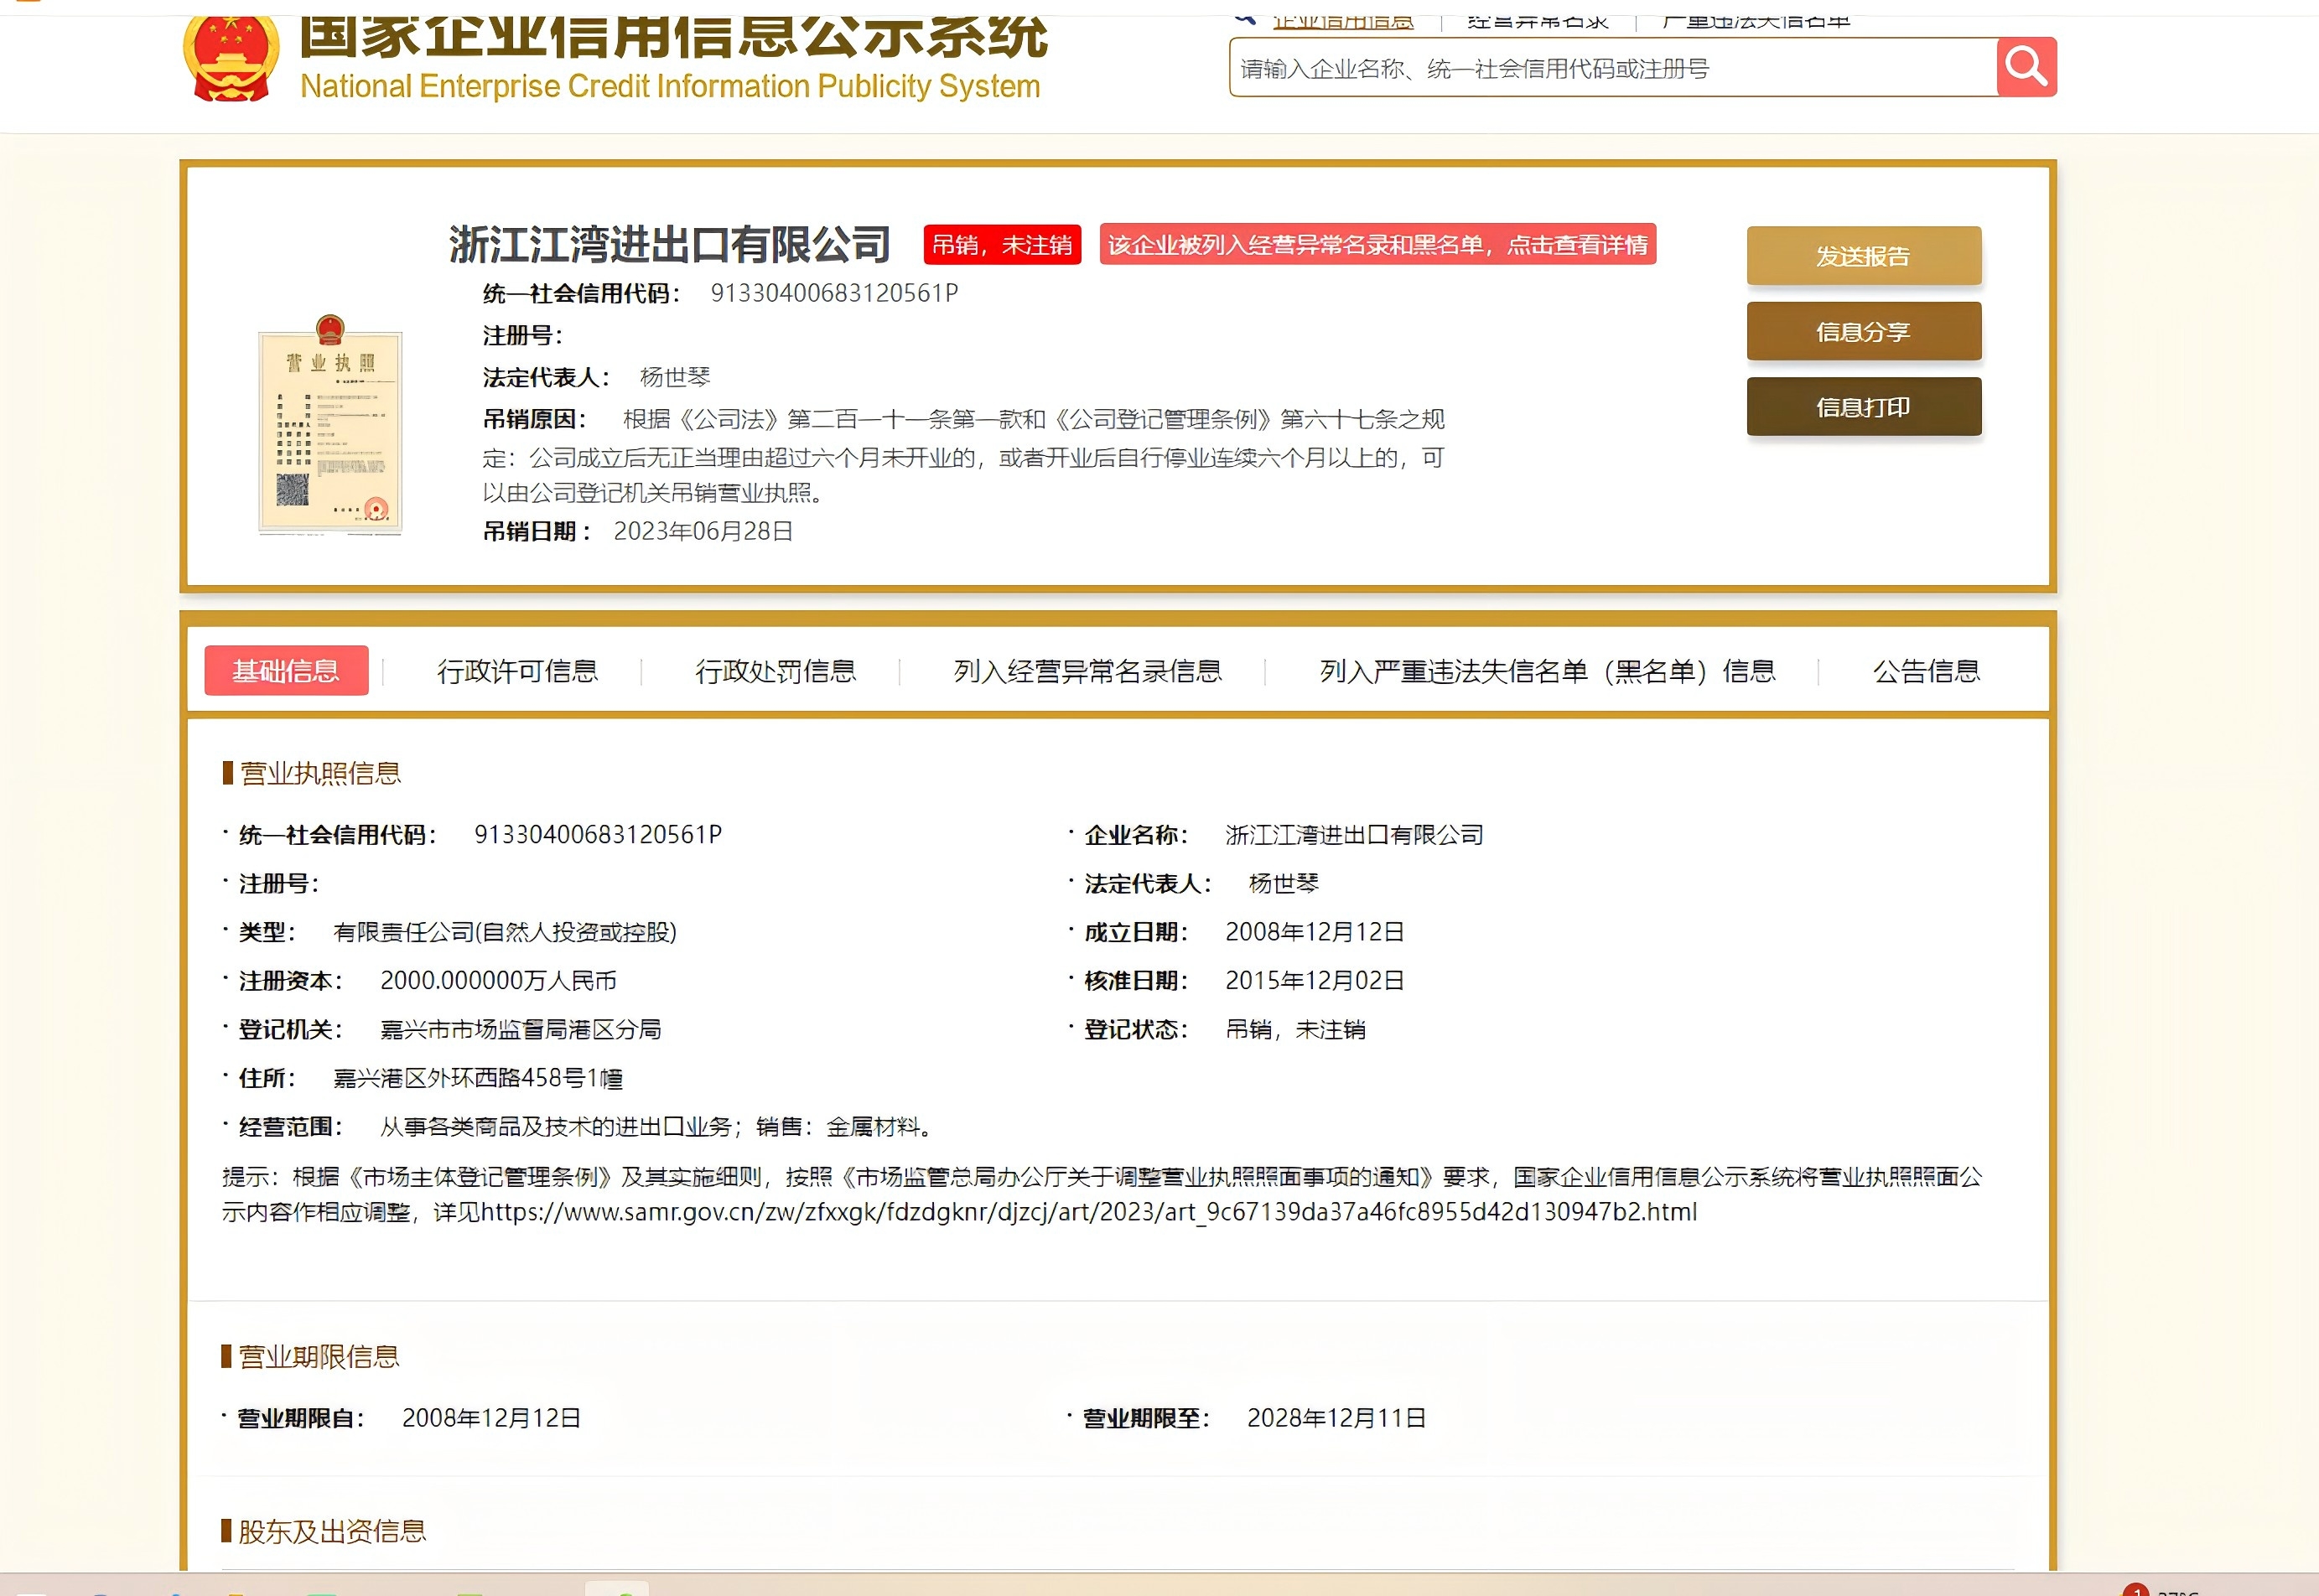
Task: Click the 核准日期 value 2015年12月02日
Action: tap(1315, 980)
